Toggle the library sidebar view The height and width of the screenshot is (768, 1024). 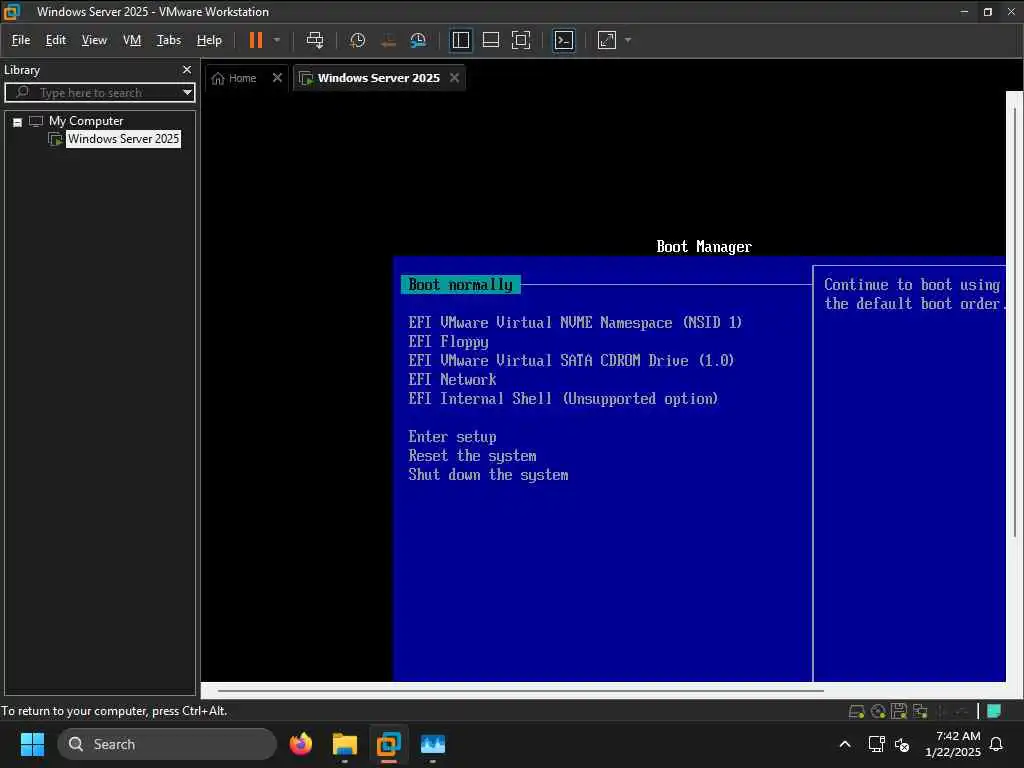(460, 40)
